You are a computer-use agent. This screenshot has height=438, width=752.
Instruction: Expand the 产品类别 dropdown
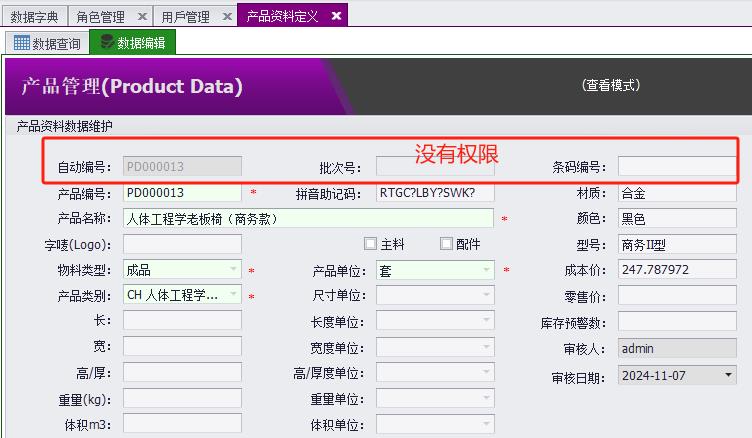tap(234, 295)
